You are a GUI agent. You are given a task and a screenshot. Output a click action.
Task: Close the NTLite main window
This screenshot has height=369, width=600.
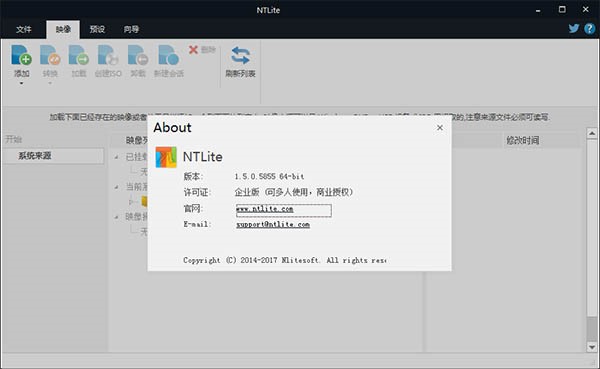(586, 10)
